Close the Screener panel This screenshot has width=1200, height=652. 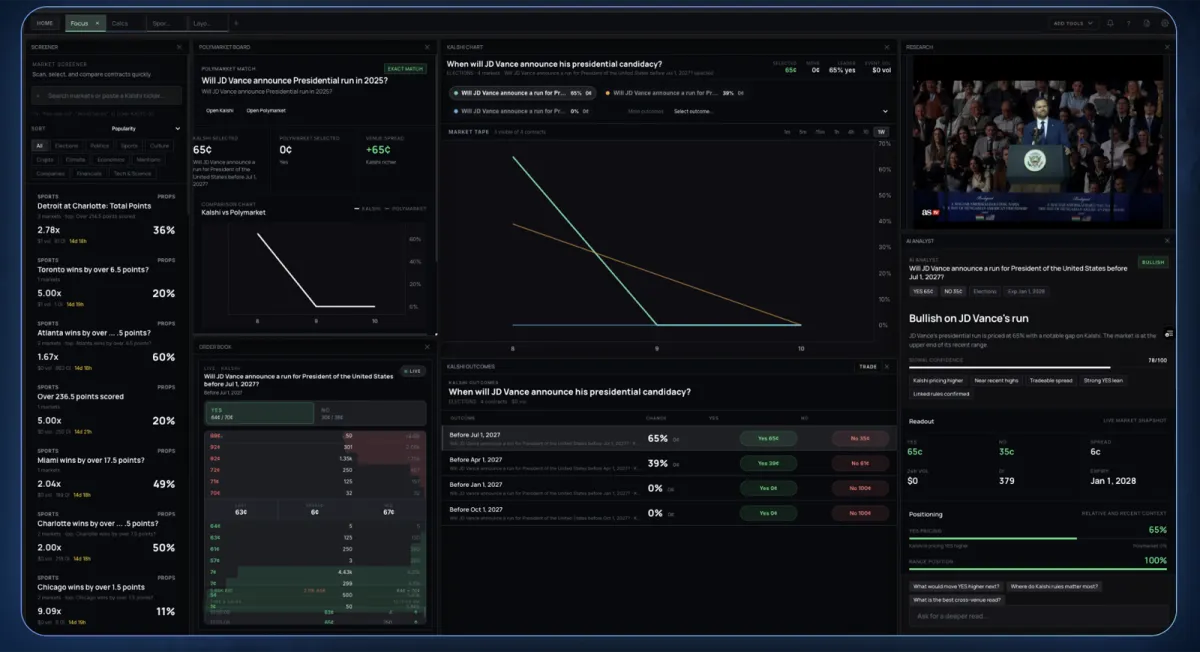click(179, 47)
